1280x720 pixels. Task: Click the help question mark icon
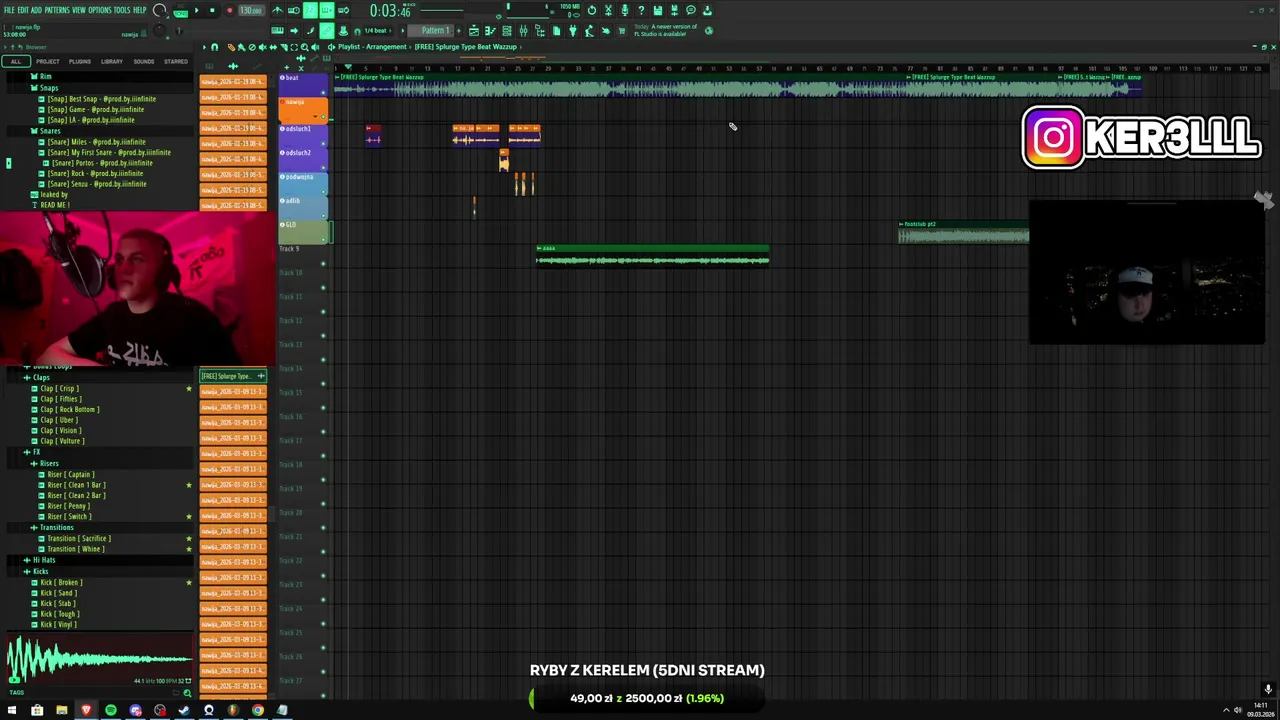pyautogui.click(x=641, y=10)
